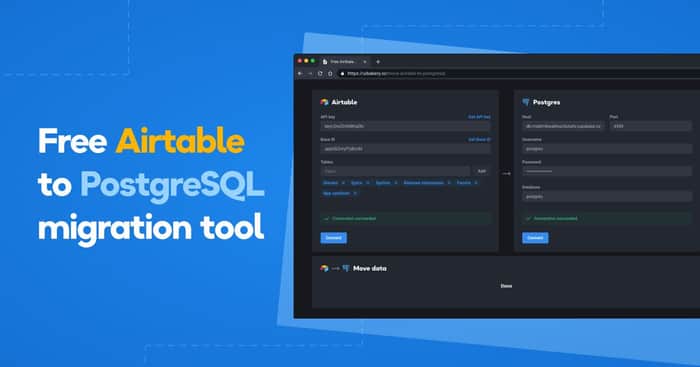Viewport: 700px width, 367px height.
Task: Remove the first table tag with x
Action: 343,183
